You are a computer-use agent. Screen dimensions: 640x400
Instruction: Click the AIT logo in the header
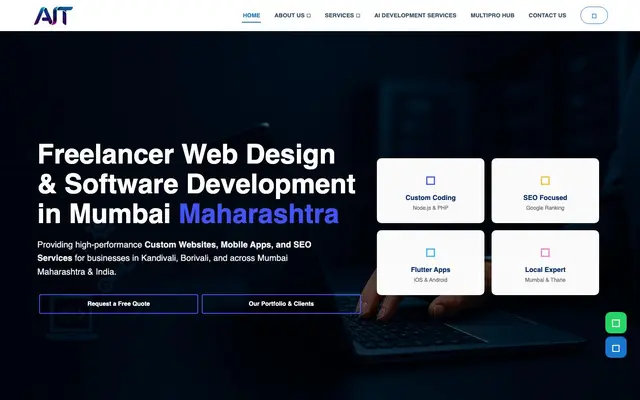[x=53, y=16]
